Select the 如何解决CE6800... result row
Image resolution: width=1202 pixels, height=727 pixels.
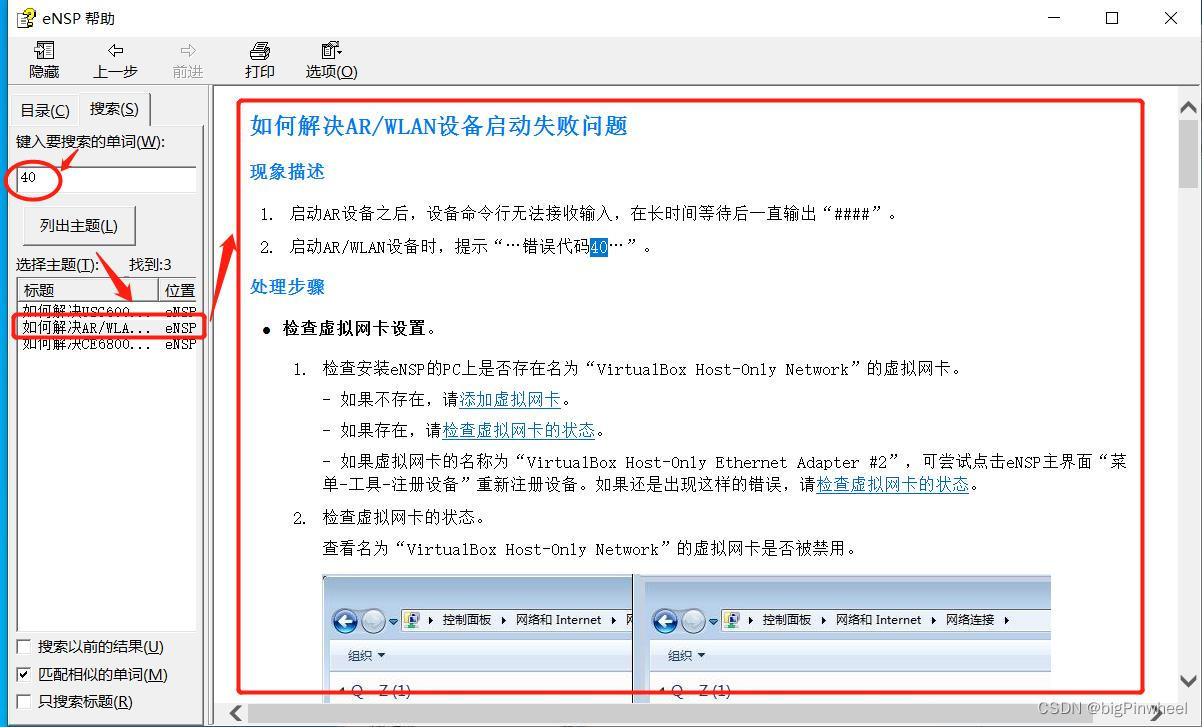click(107, 344)
